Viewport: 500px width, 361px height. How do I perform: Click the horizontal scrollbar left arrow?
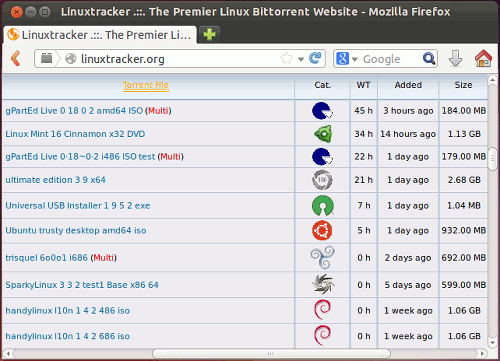(x=7, y=353)
